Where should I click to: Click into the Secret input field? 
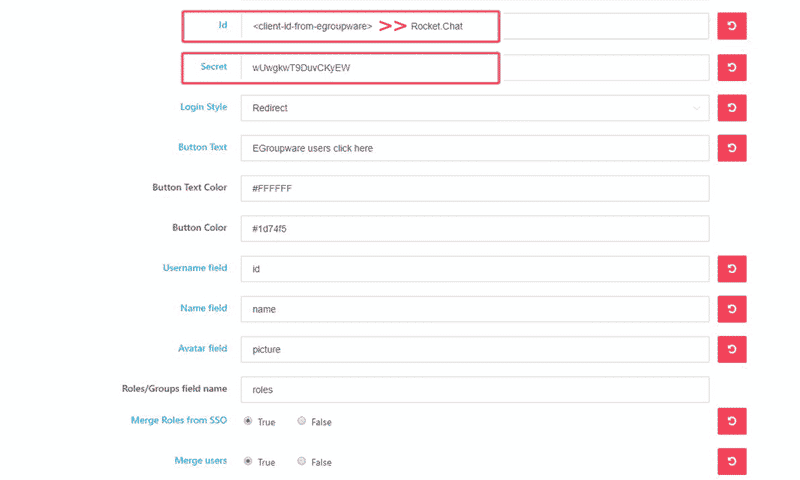(475, 67)
